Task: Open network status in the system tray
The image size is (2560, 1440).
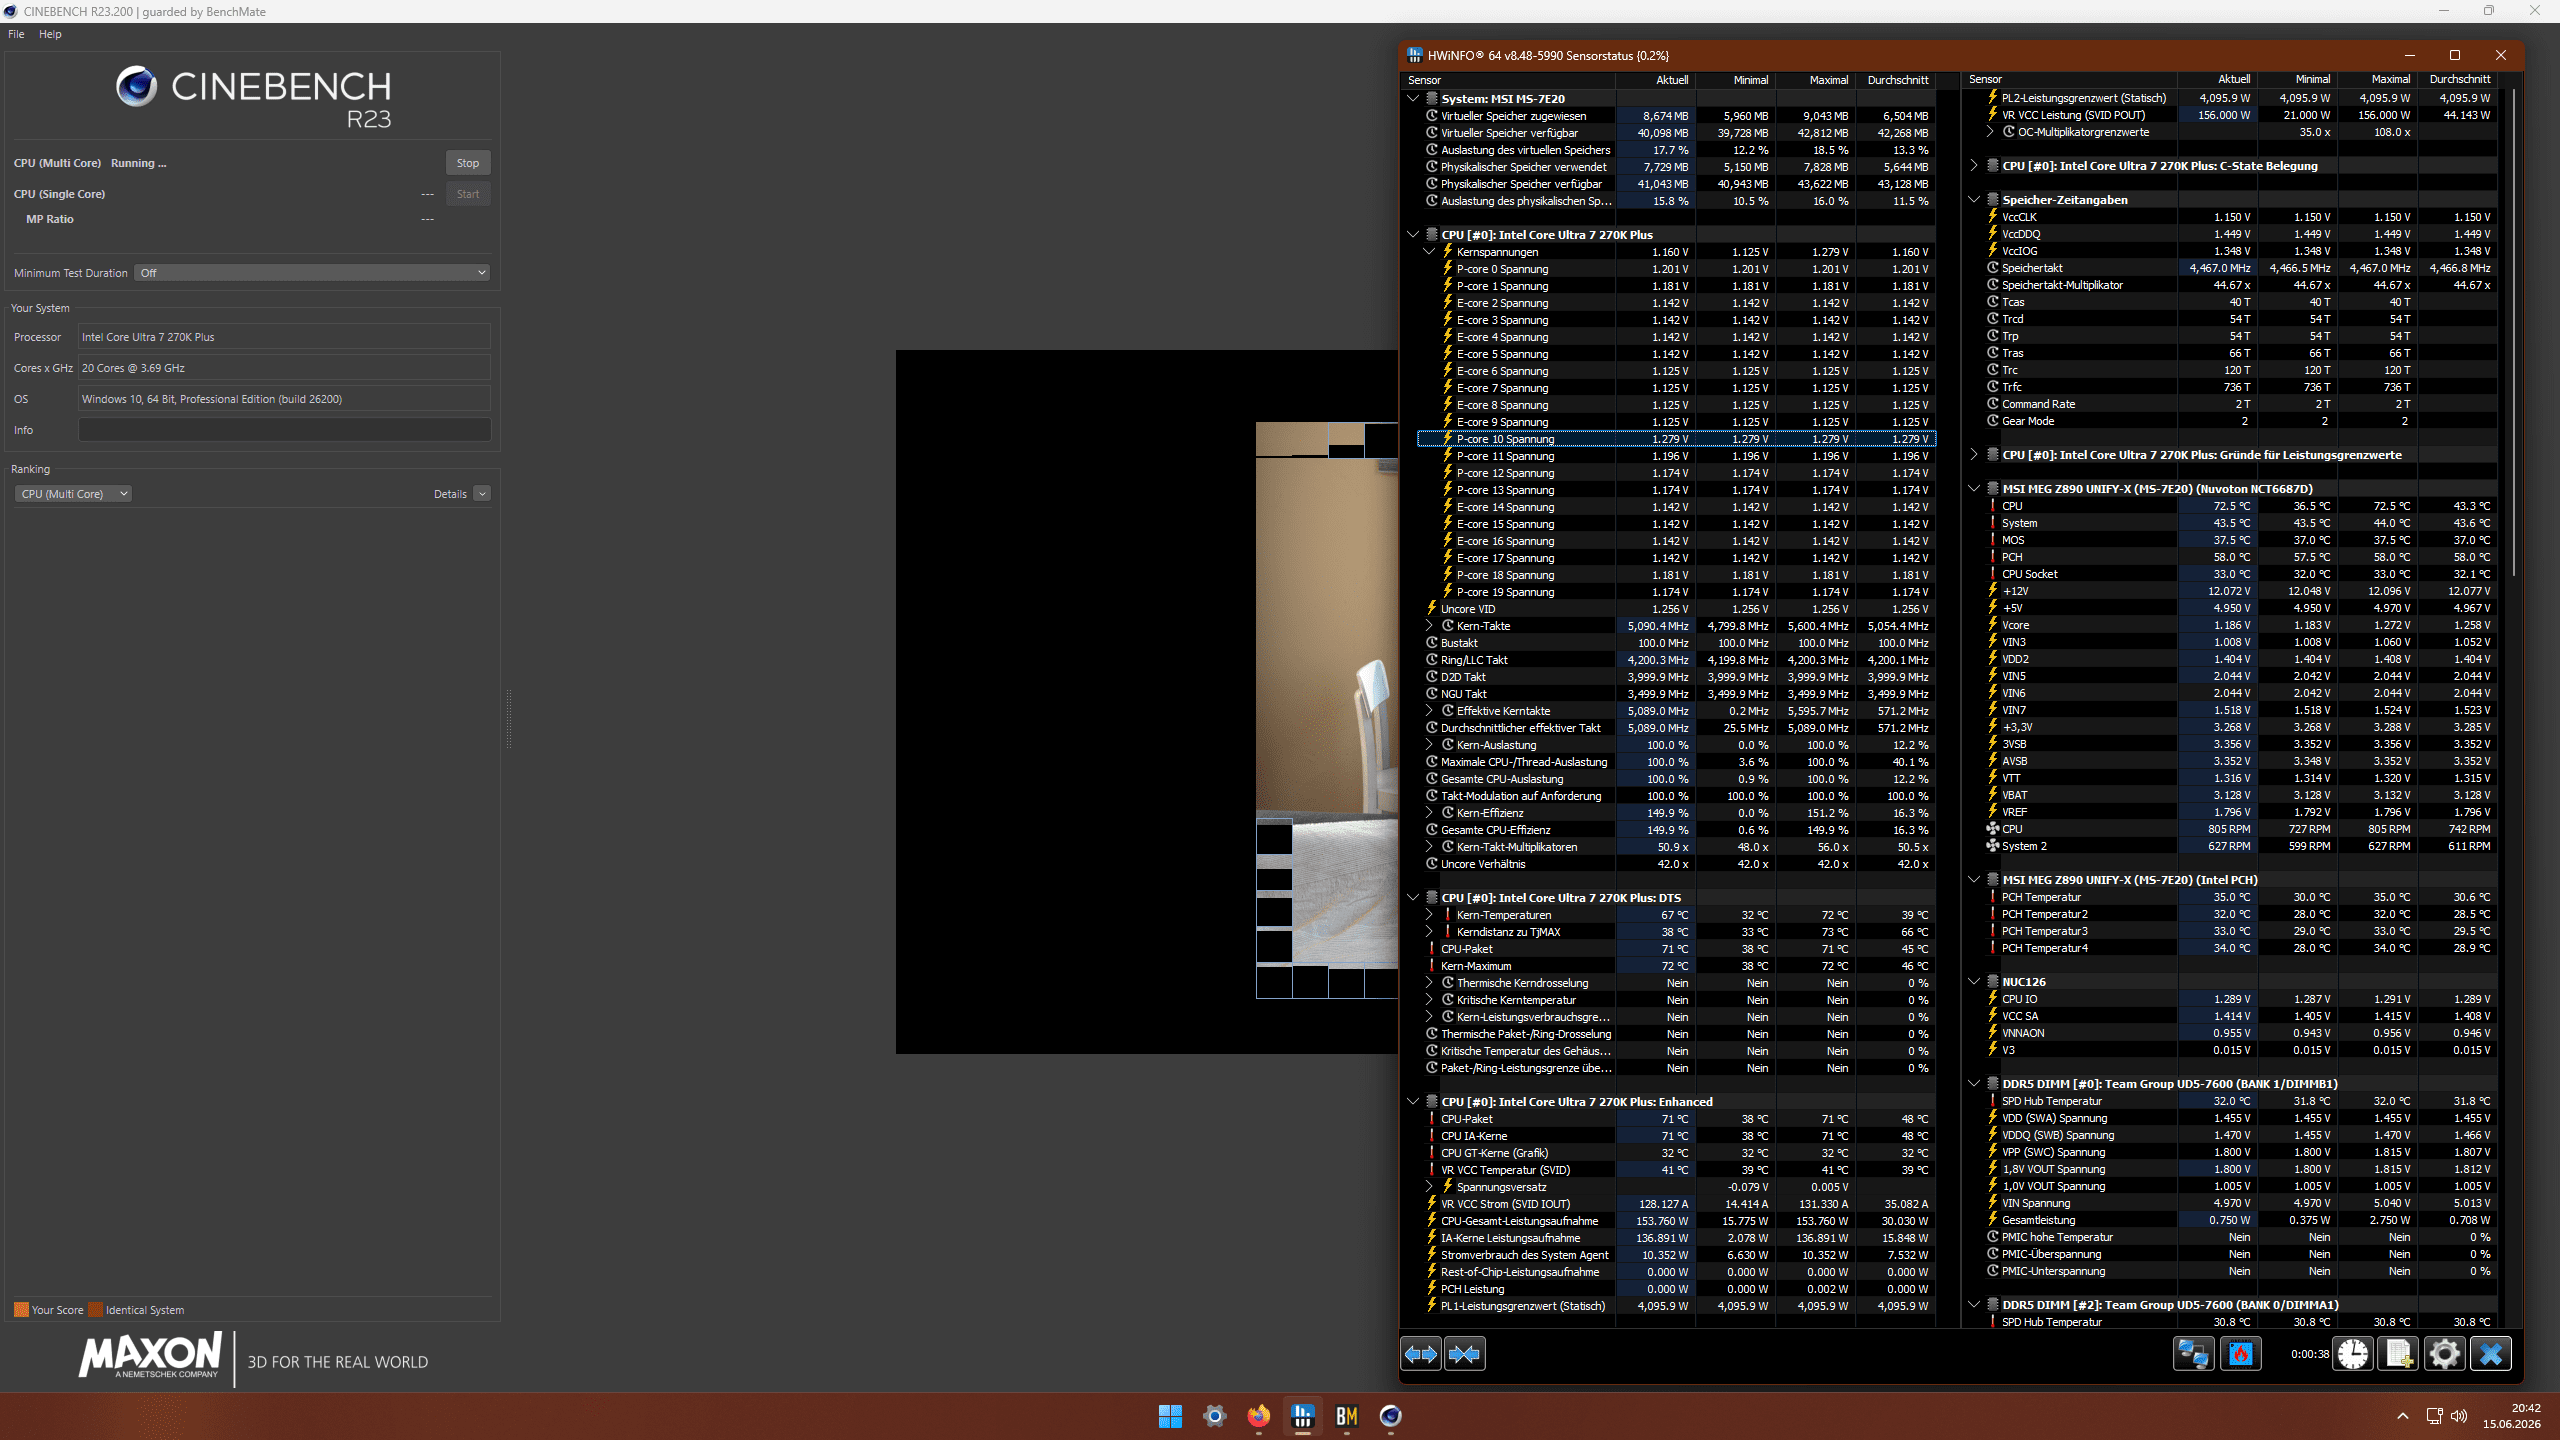Action: coord(2434,1416)
